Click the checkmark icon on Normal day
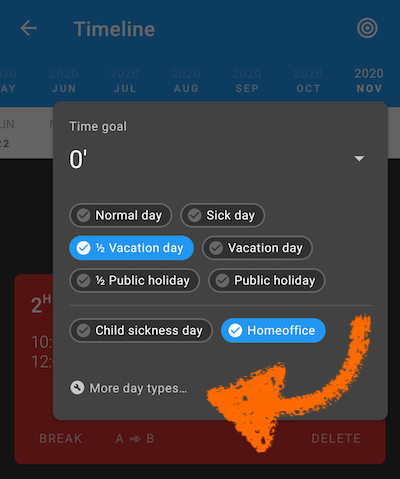The width and height of the screenshot is (400, 479). coord(83,215)
